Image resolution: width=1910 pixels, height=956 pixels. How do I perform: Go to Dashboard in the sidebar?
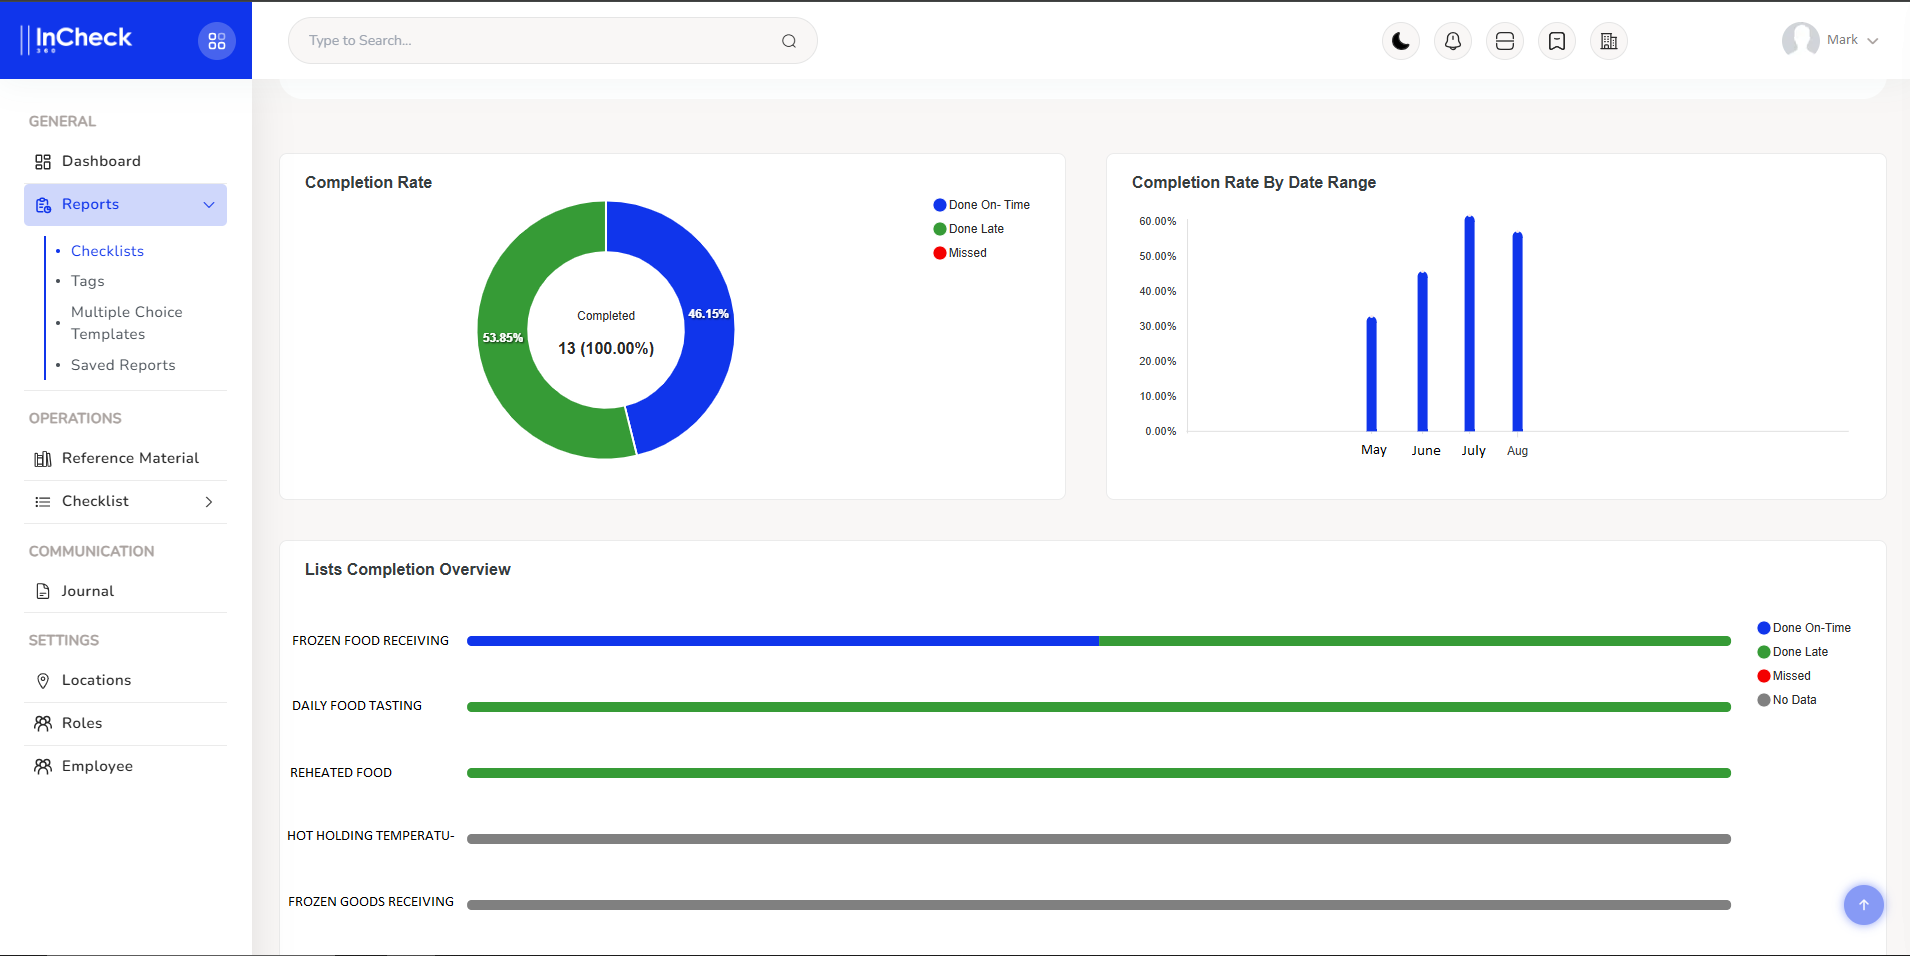coord(101,162)
